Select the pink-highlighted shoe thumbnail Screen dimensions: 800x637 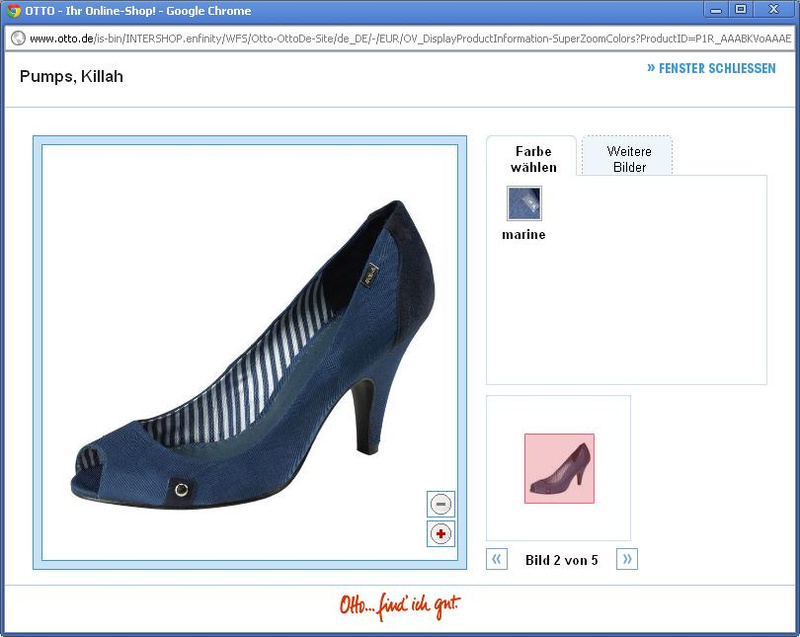click(x=559, y=468)
